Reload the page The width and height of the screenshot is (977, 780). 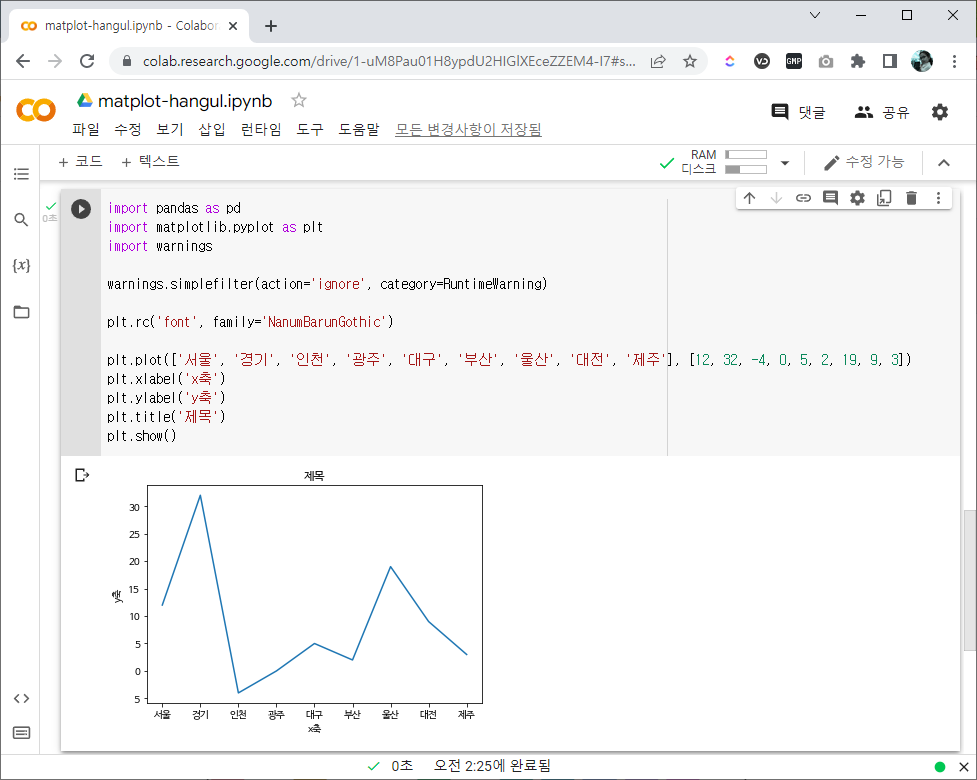pyautogui.click(x=87, y=61)
